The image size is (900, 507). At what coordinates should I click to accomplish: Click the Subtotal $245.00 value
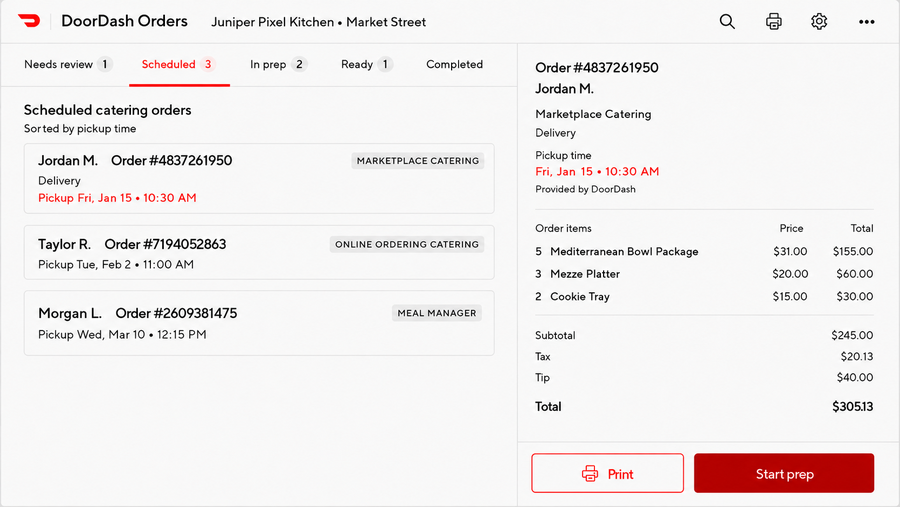852,335
